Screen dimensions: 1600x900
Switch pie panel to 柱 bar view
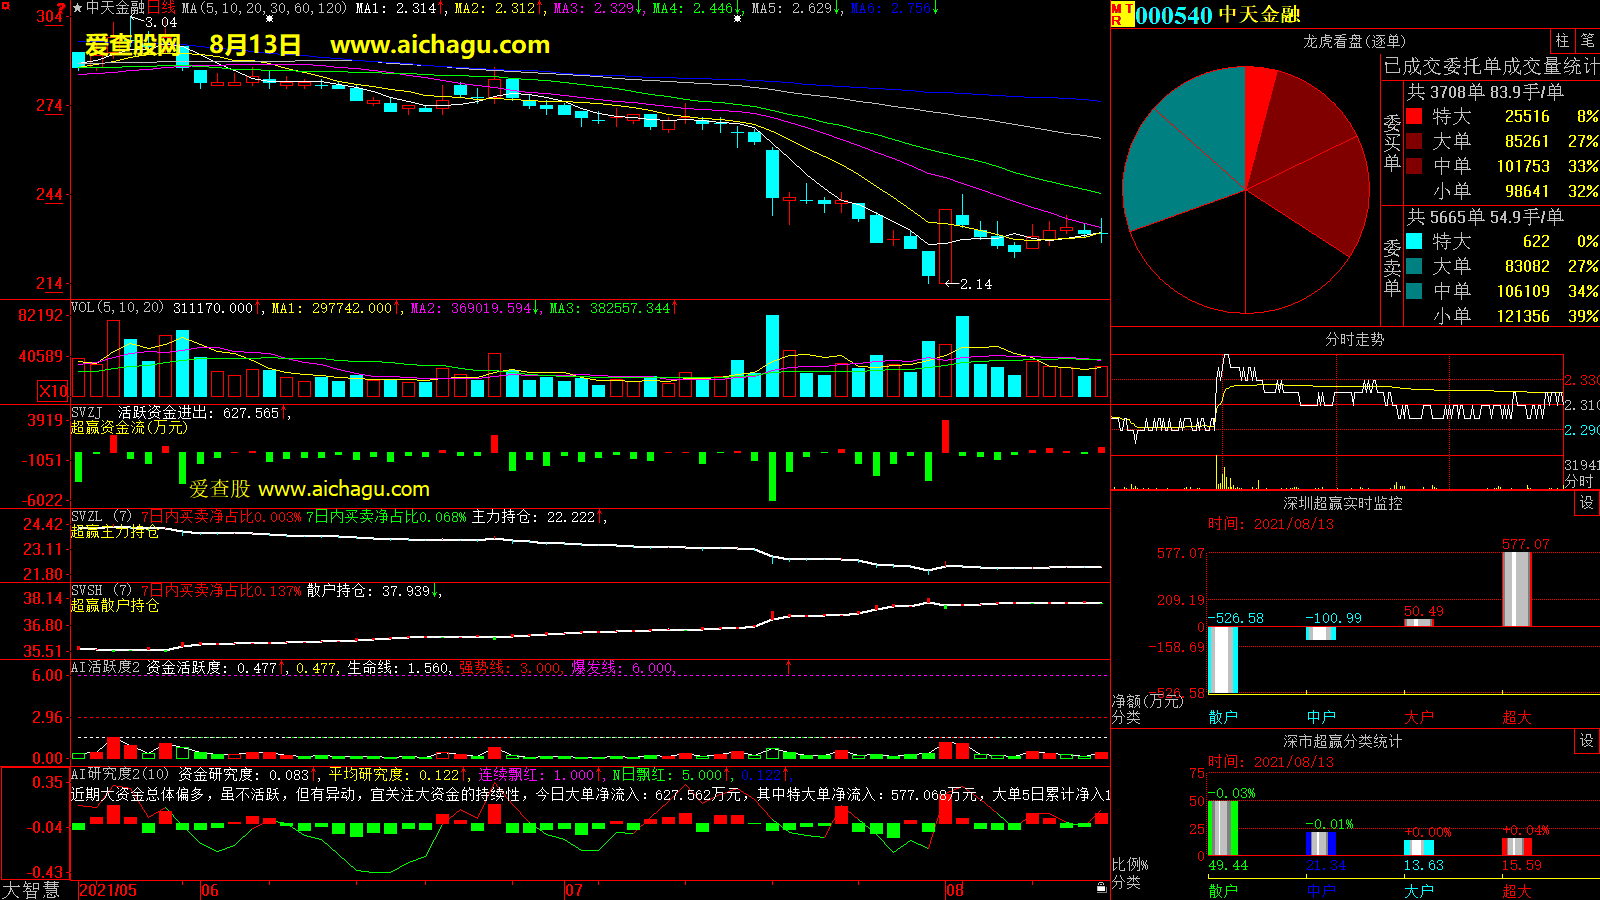1562,41
